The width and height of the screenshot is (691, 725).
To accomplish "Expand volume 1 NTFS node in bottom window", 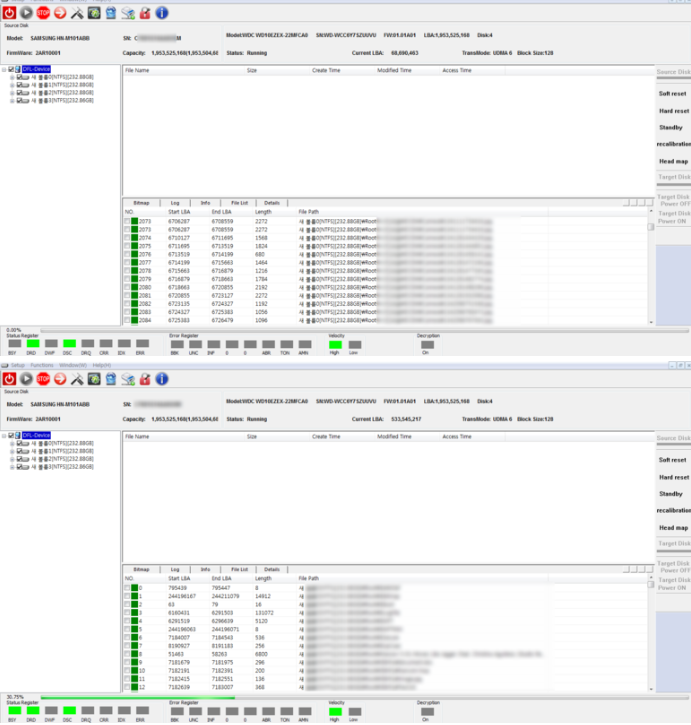I will (x=12, y=451).
